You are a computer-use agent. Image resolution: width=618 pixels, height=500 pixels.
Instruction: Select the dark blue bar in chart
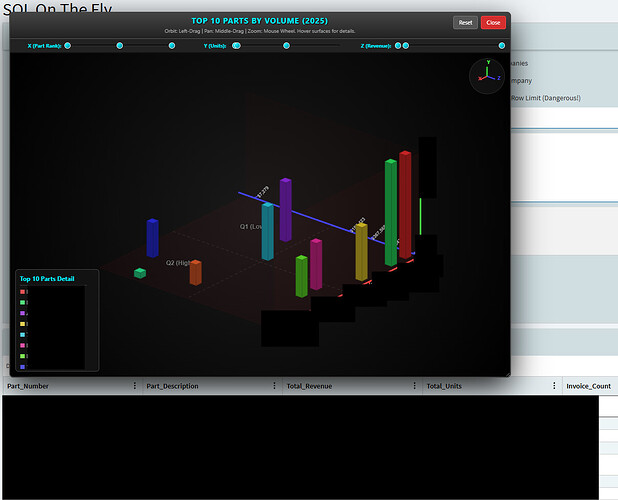pos(153,238)
